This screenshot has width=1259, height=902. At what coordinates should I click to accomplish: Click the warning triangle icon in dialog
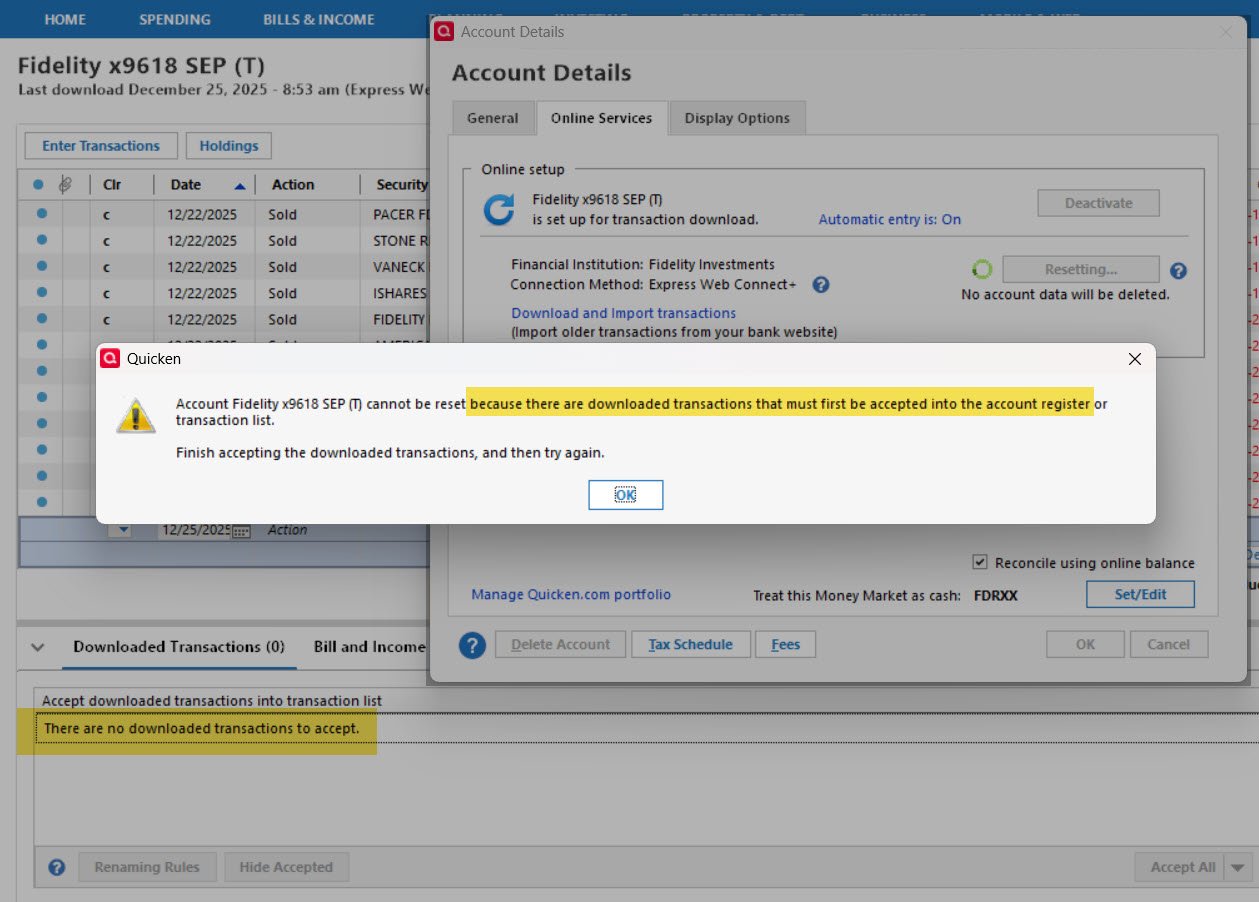(x=136, y=414)
